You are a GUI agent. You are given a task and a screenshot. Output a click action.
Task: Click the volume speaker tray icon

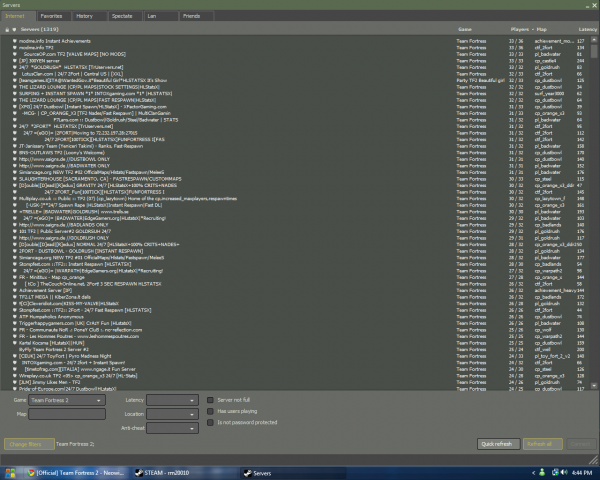564,473
